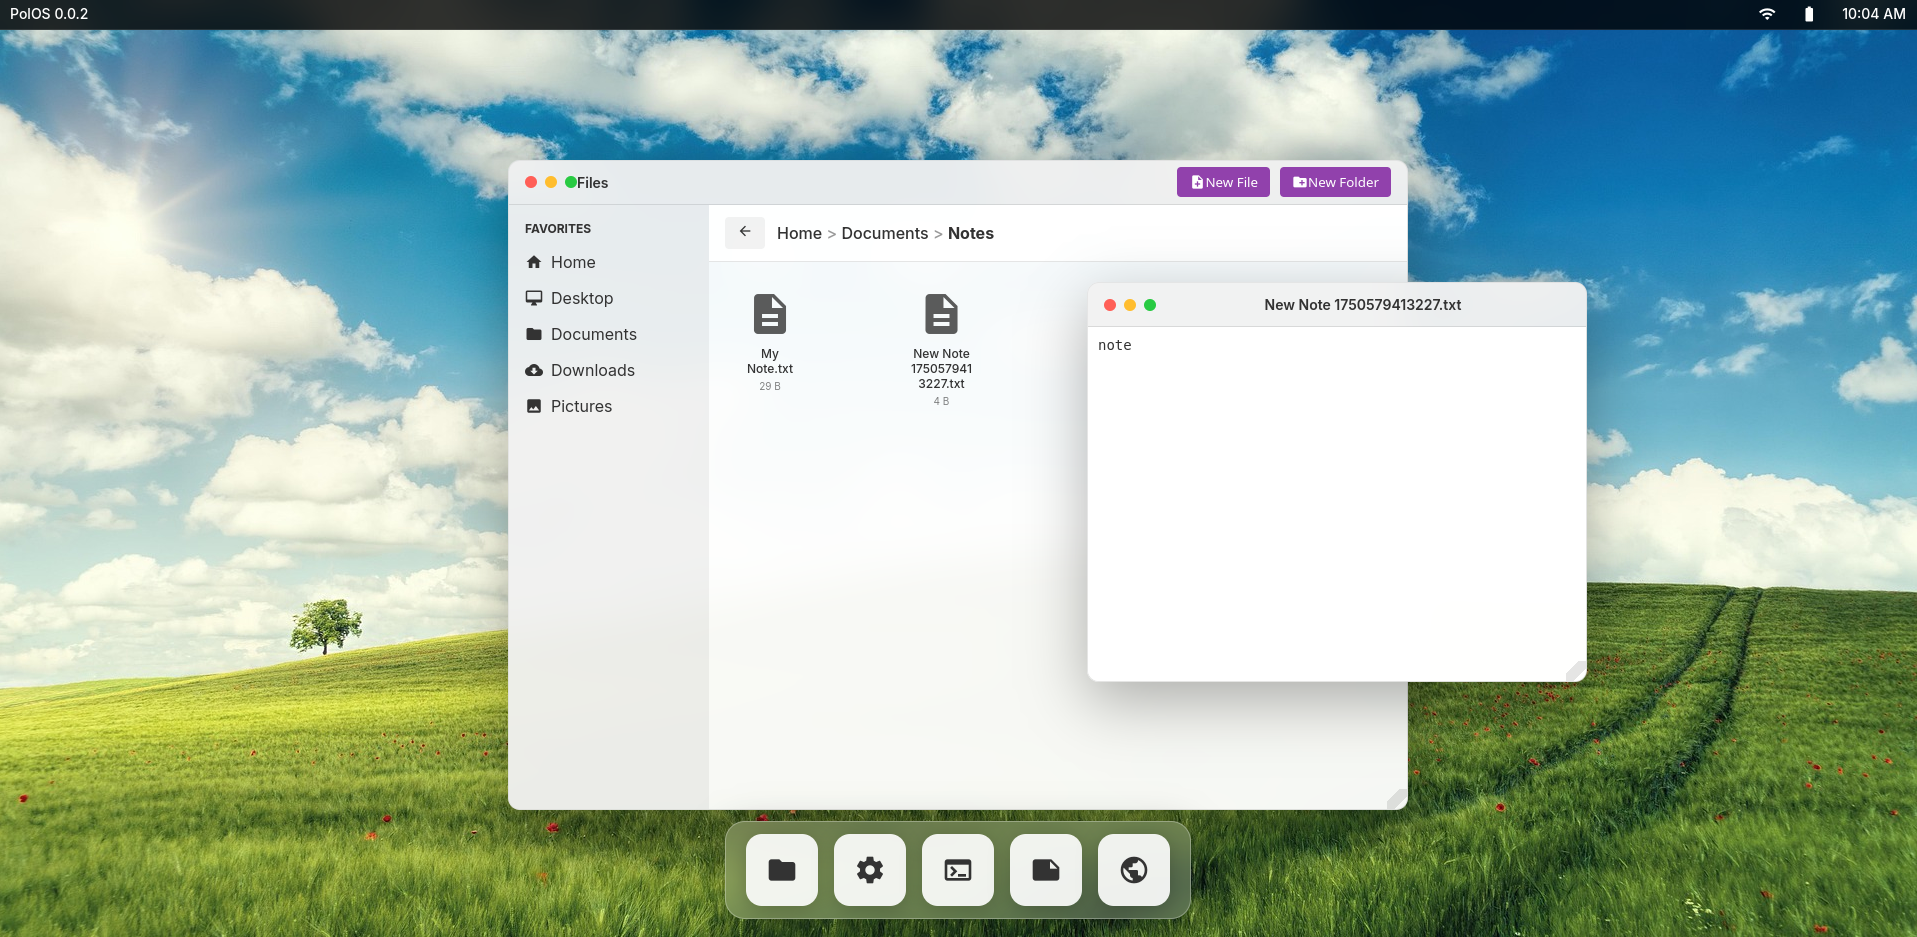The height and width of the screenshot is (937, 1917).
Task: Check the battery icon in top bar
Action: point(1809,14)
